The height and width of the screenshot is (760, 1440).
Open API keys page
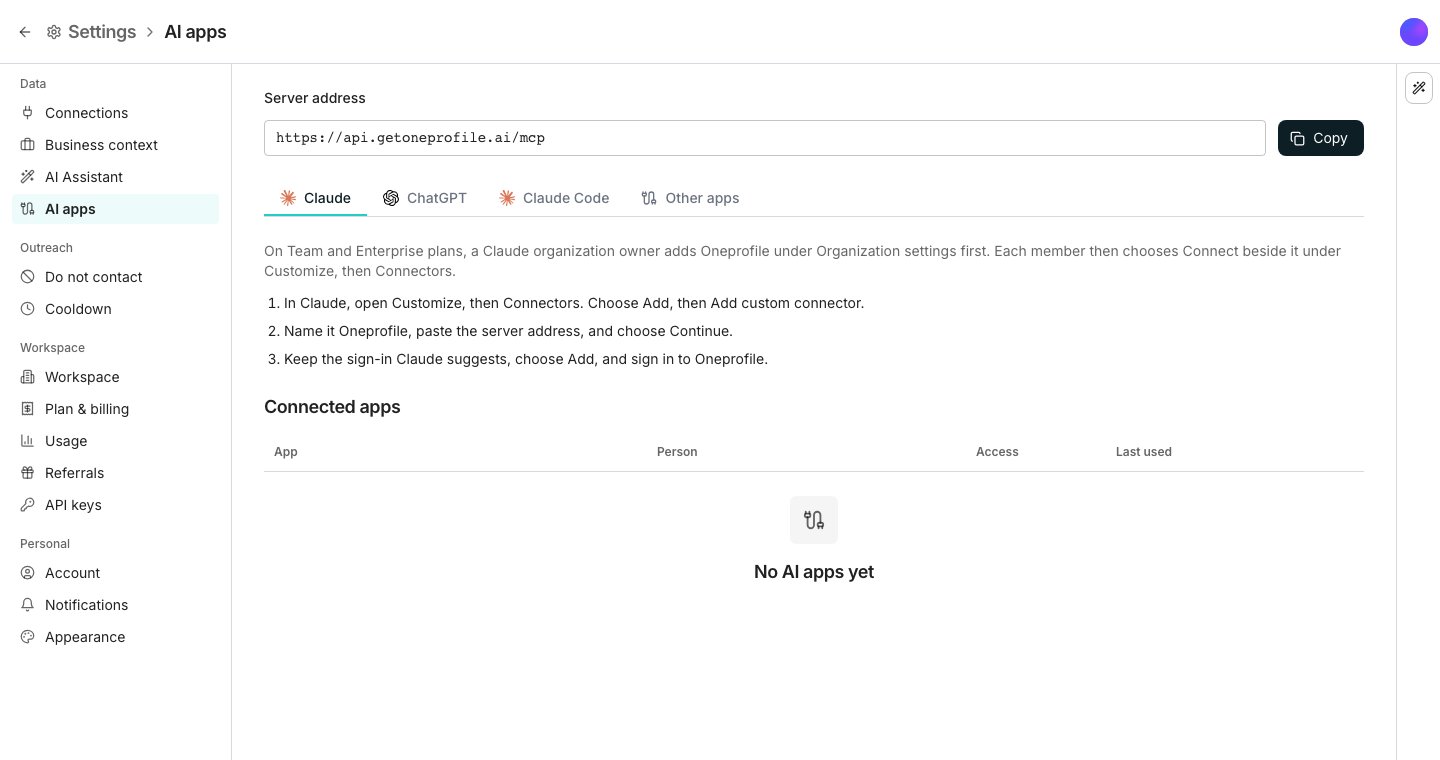(x=115, y=505)
